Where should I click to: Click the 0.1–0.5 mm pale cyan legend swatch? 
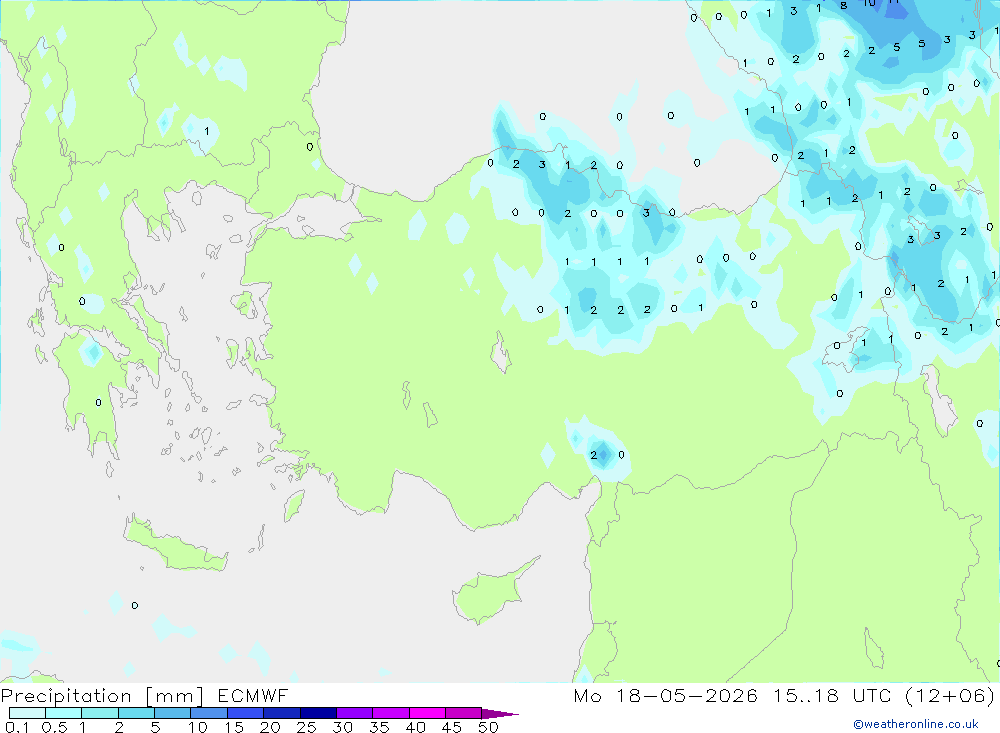pyautogui.click(x=27, y=713)
